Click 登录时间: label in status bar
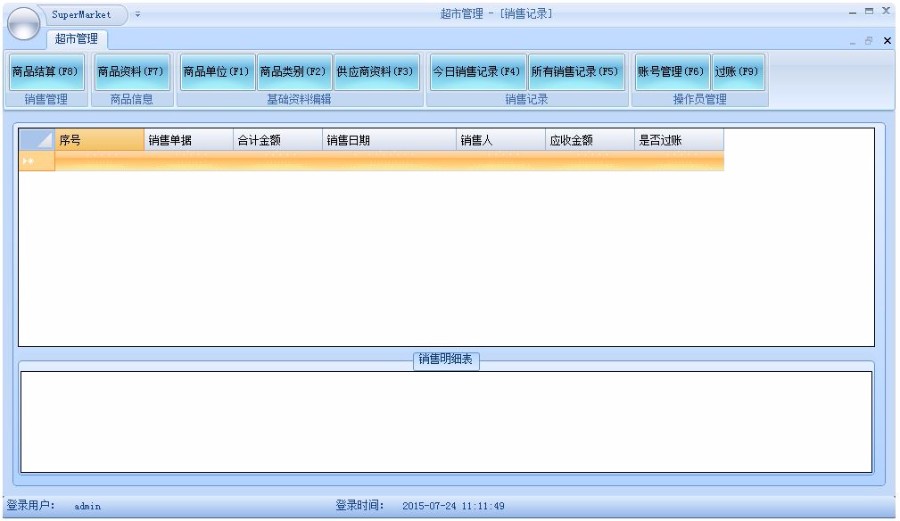Image resolution: width=900 pixels, height=521 pixels. pyautogui.click(x=359, y=506)
